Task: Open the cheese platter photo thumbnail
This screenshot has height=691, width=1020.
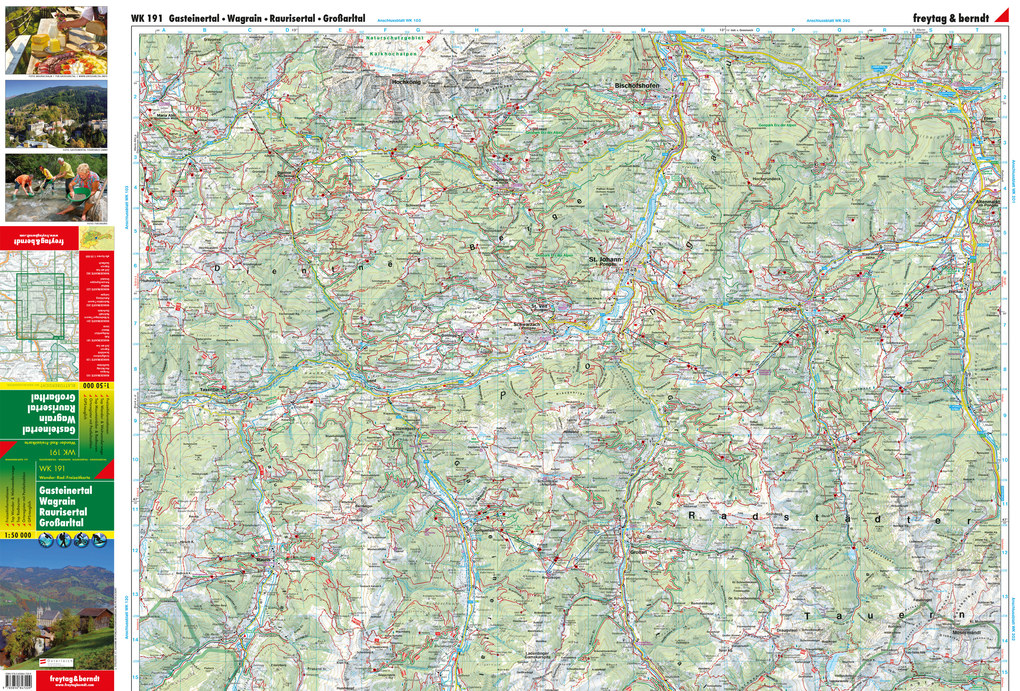Action: 56,40
